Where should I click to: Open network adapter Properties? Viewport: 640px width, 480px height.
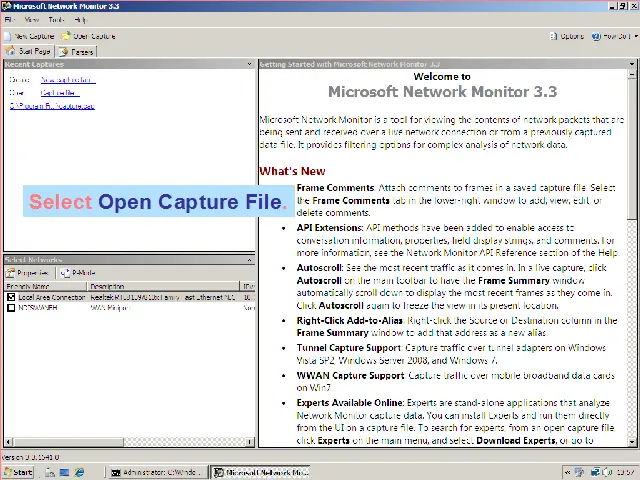pyautogui.click(x=28, y=273)
